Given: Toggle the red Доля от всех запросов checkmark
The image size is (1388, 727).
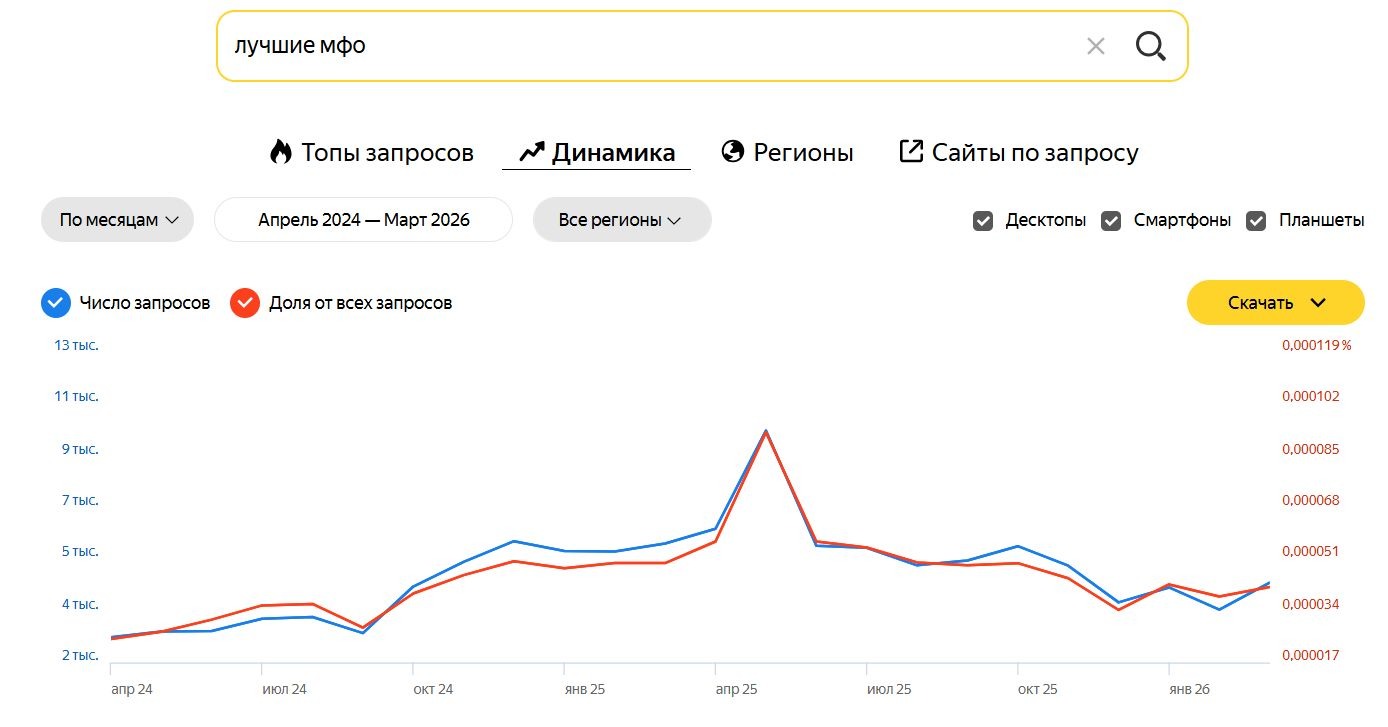Looking at the screenshot, I should (245, 303).
